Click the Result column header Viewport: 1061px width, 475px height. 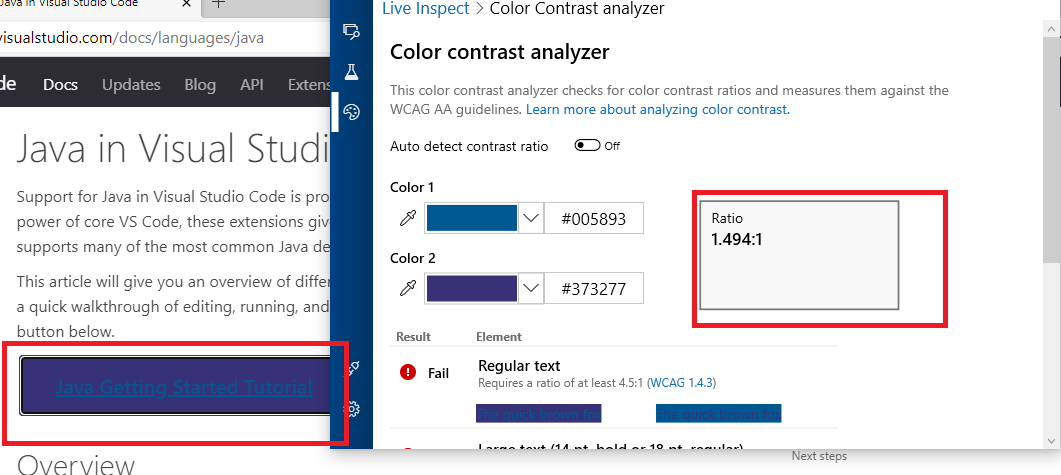click(x=413, y=336)
